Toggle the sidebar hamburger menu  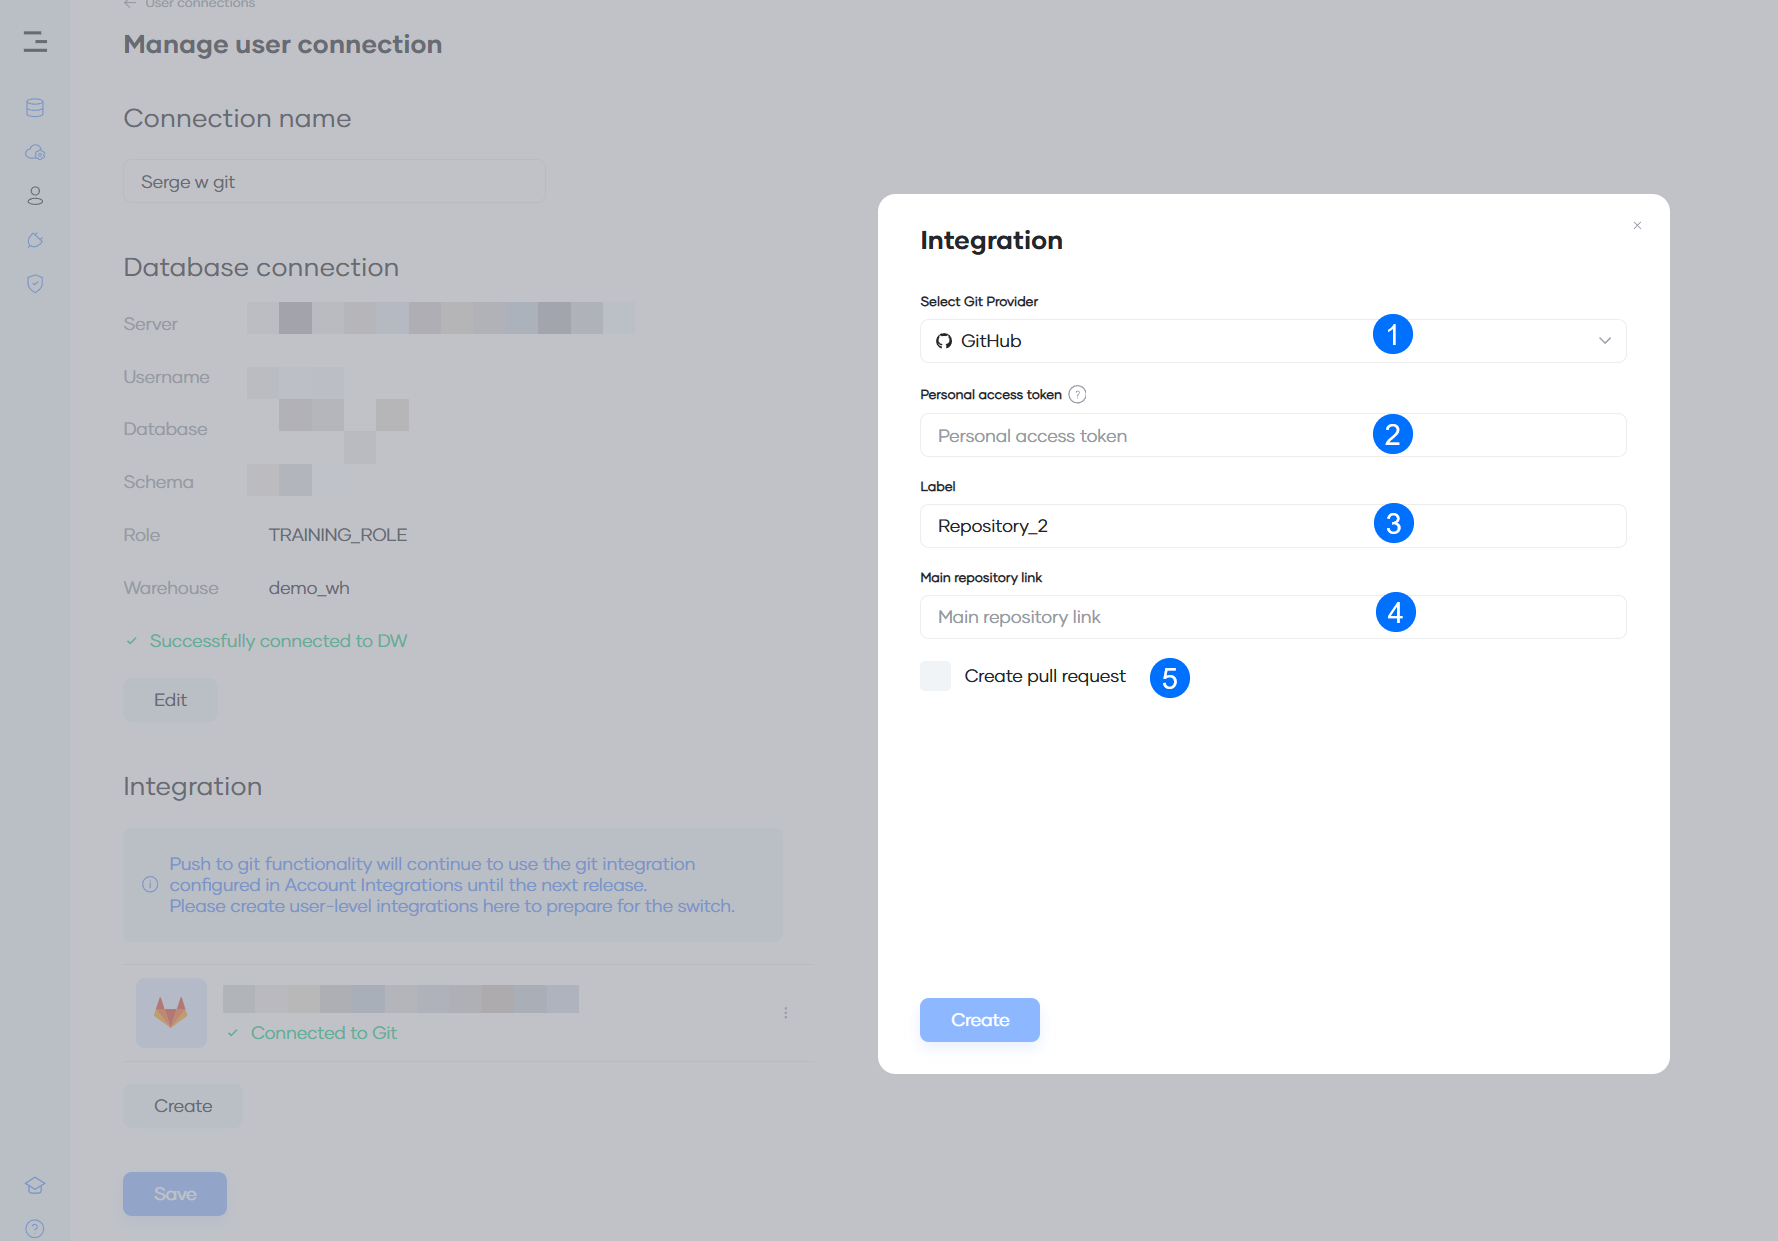pyautogui.click(x=35, y=43)
